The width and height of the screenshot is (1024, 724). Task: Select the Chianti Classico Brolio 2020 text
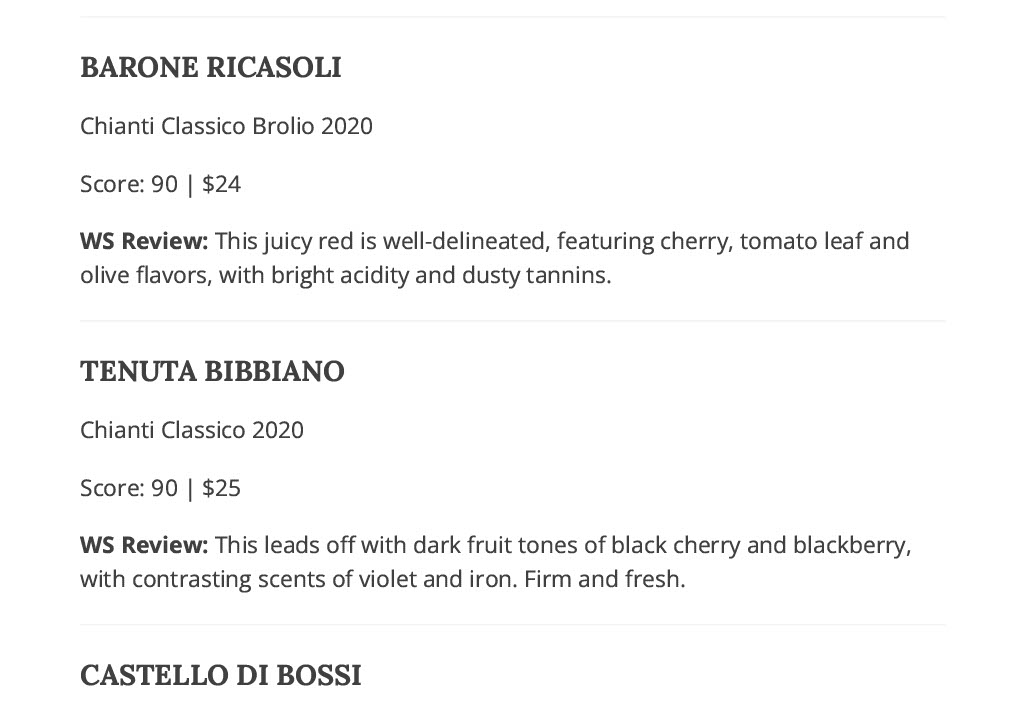click(x=226, y=126)
